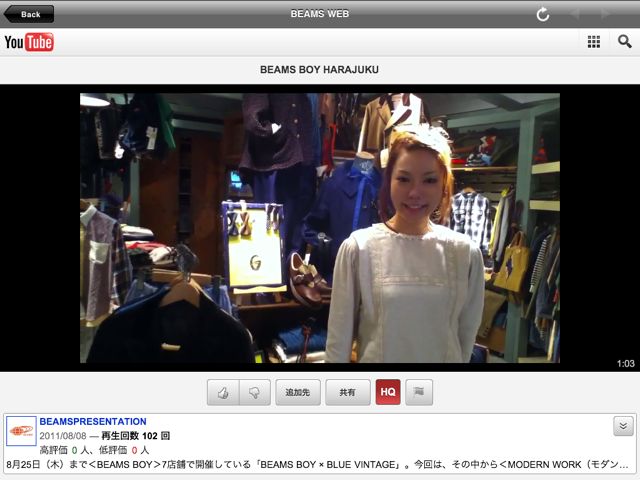Like the video with thumbs up
The width and height of the screenshot is (640, 480).
tap(223, 392)
